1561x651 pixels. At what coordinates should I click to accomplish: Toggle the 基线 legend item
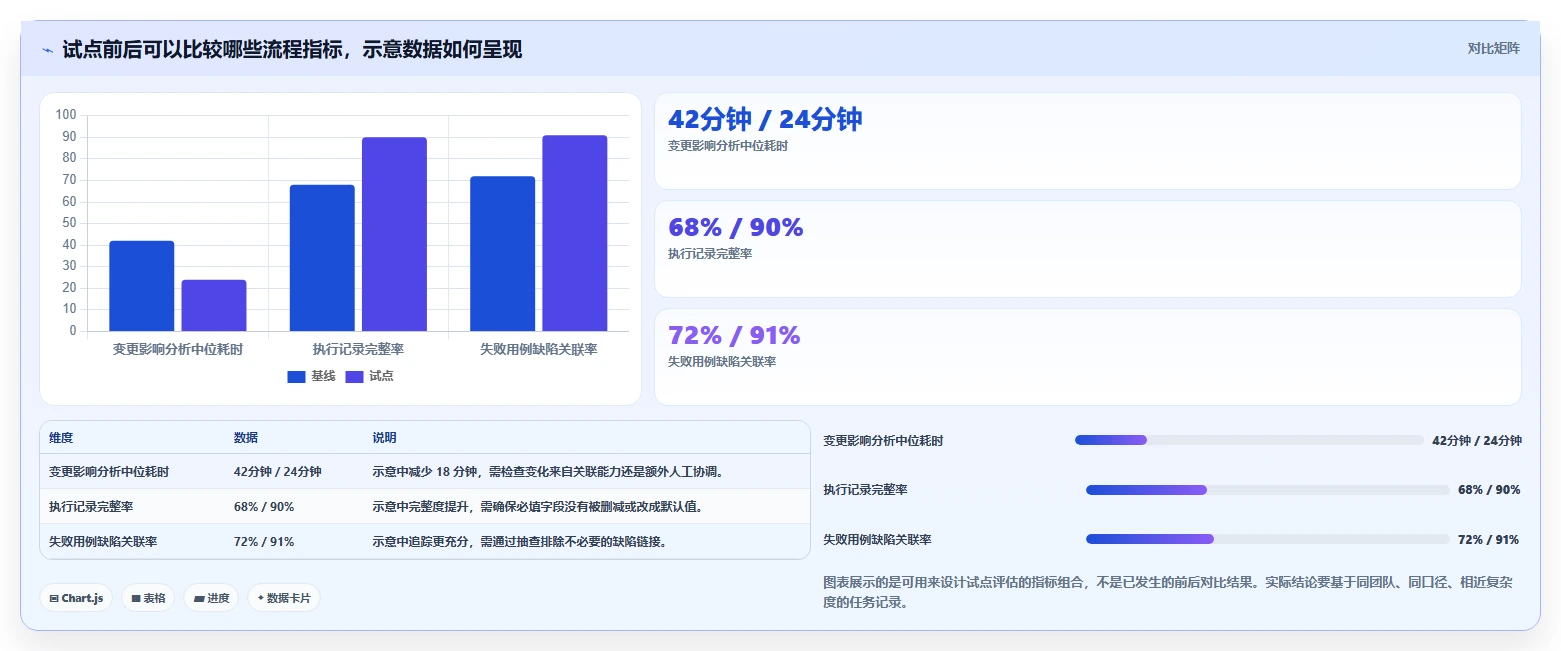click(311, 376)
